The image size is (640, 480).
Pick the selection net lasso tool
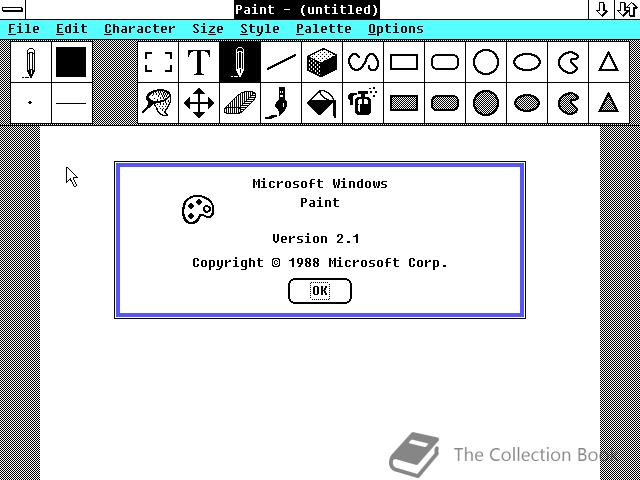coord(158,103)
